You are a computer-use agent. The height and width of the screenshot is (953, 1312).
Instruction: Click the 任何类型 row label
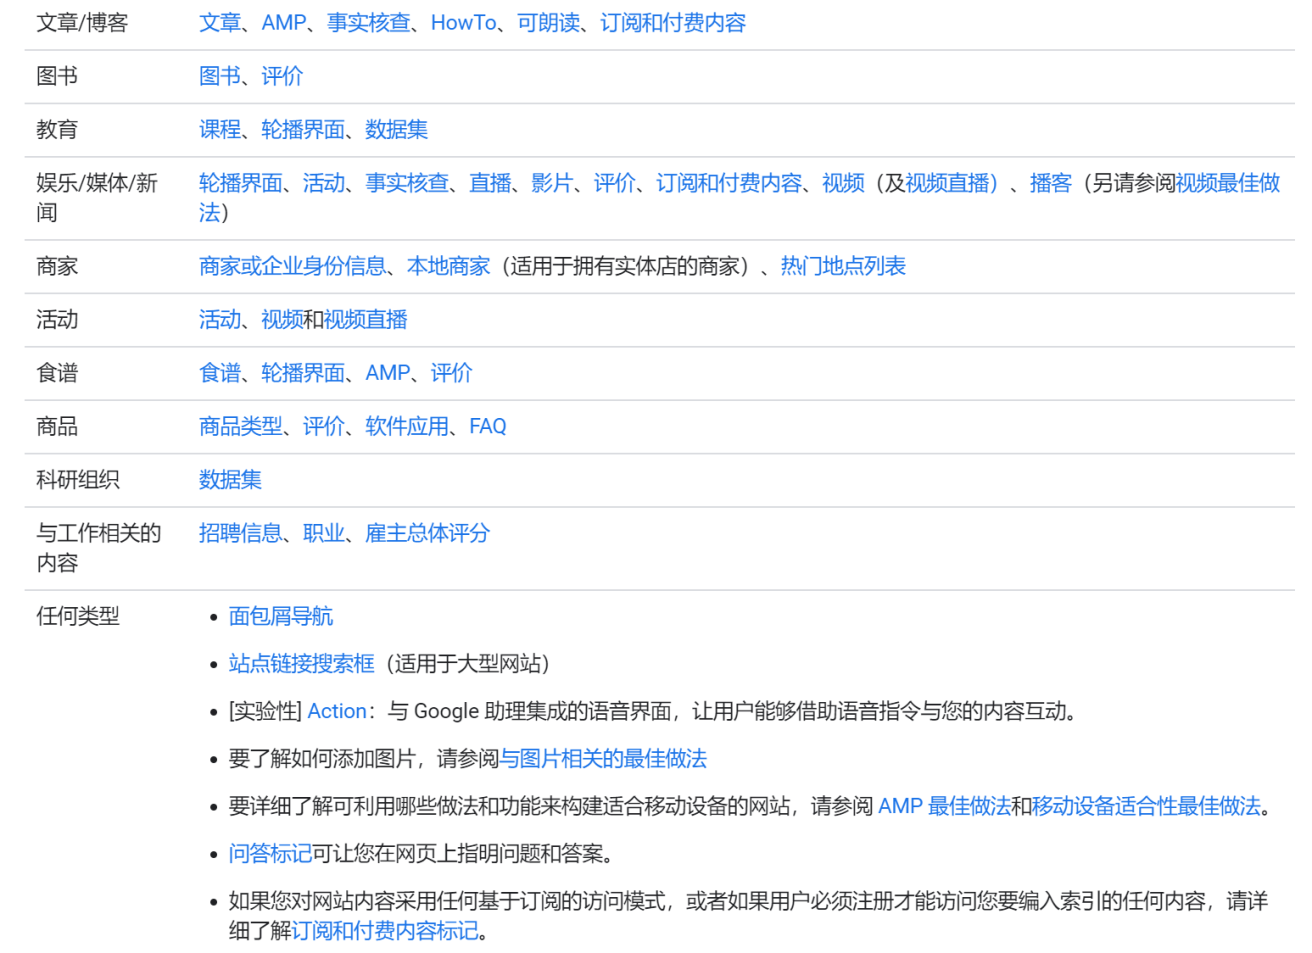pyautogui.click(x=78, y=616)
